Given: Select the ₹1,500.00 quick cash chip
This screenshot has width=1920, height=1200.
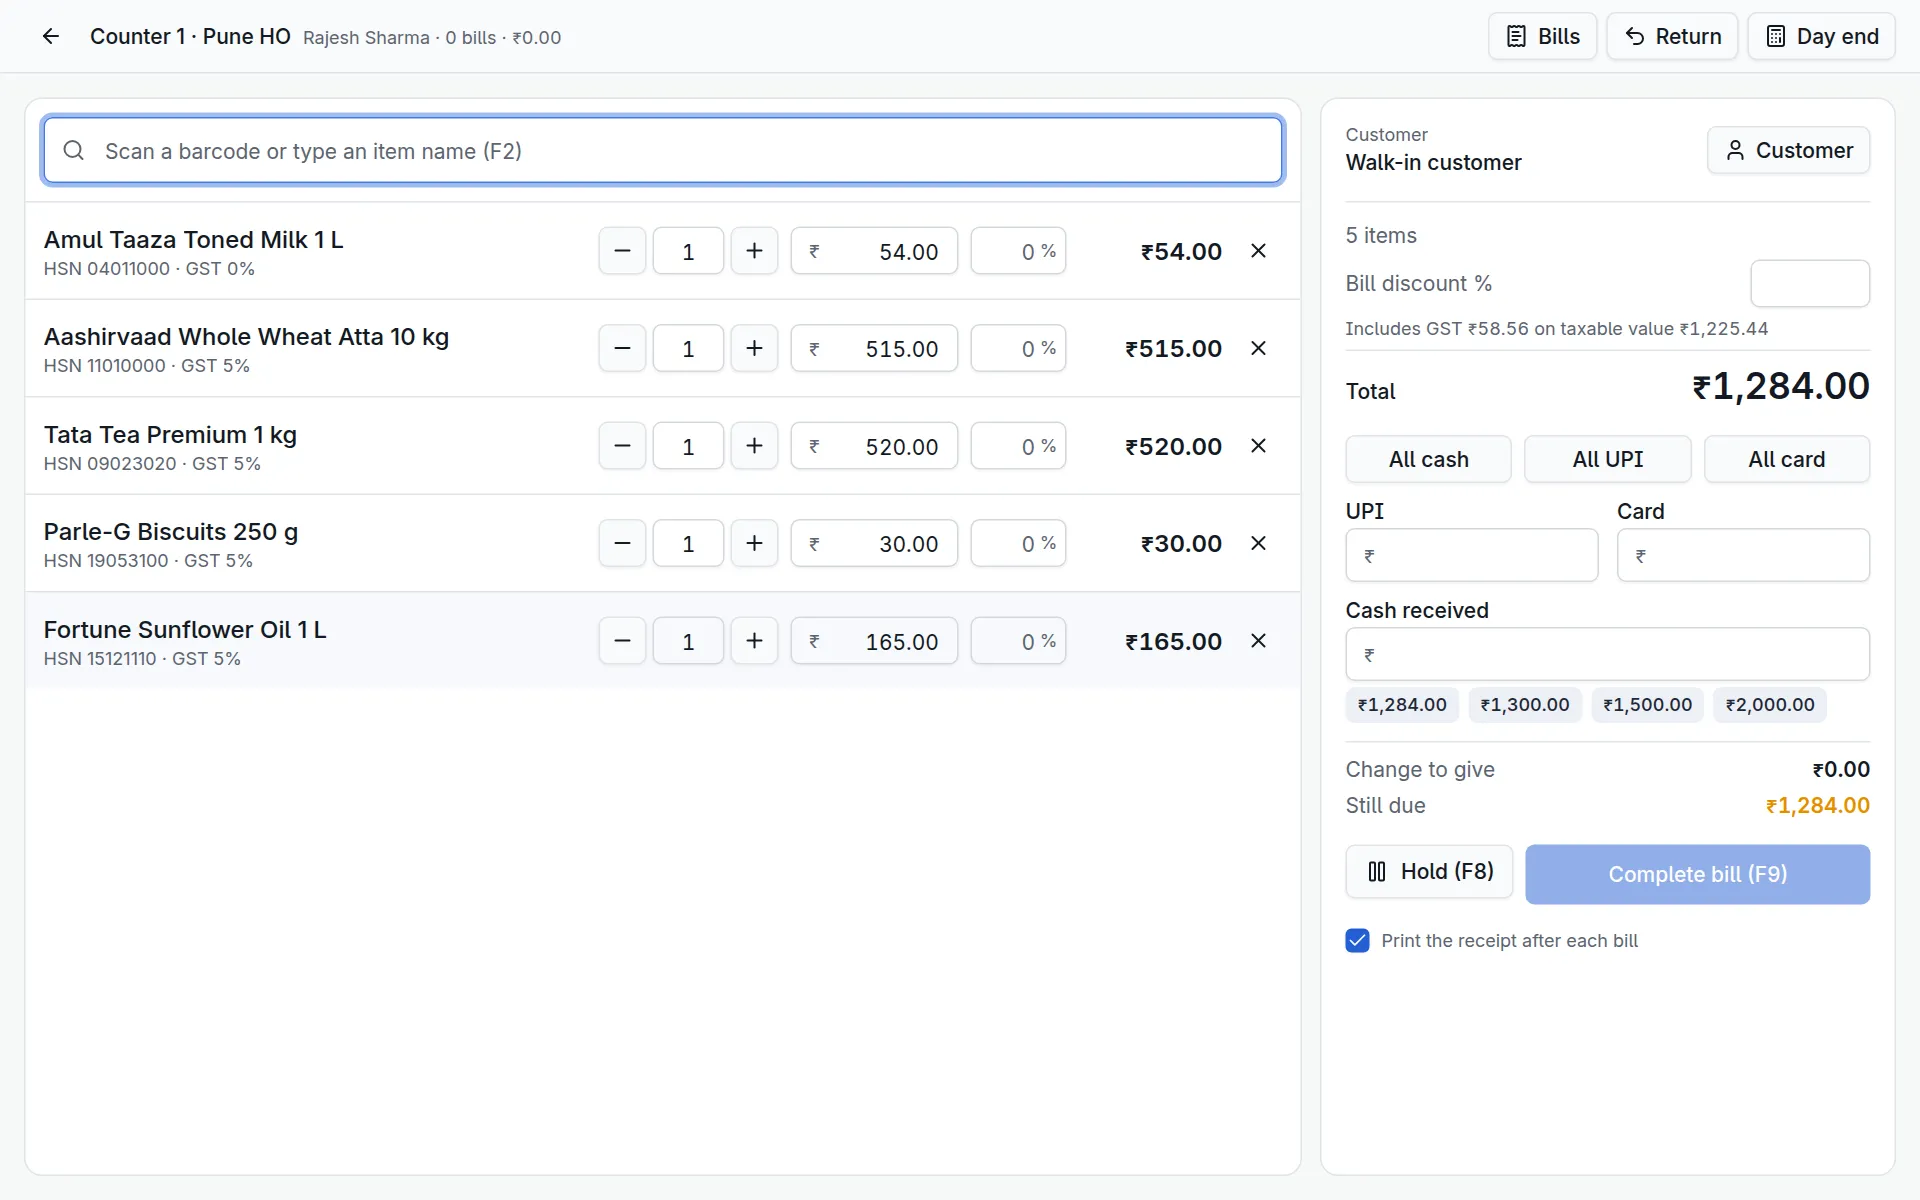Looking at the screenshot, I should pos(1647,705).
